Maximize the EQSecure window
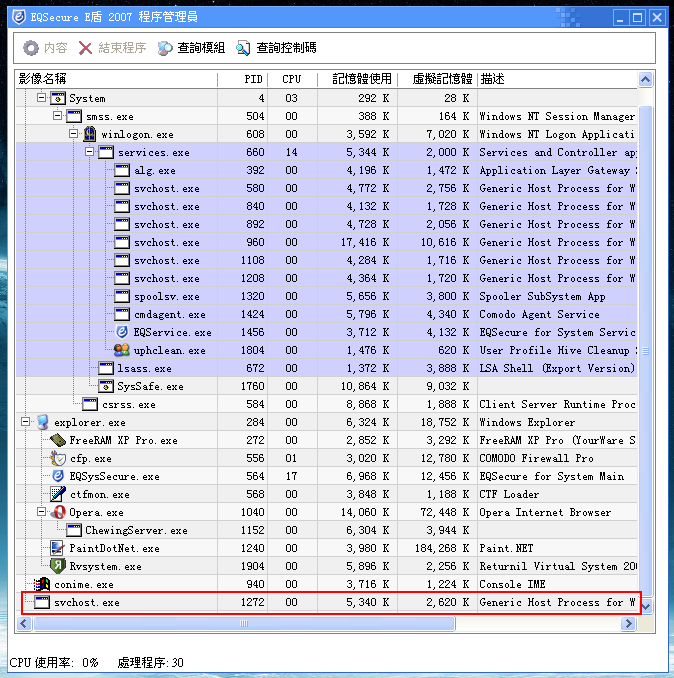This screenshot has width=674, height=678. [638, 18]
